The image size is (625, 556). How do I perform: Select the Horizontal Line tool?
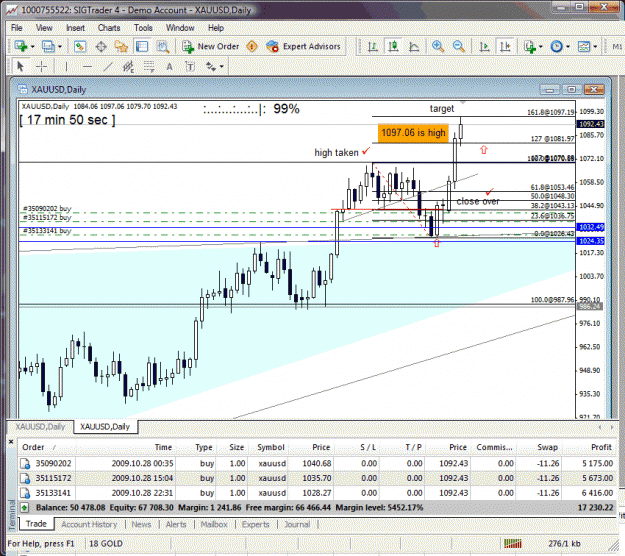[x=87, y=66]
